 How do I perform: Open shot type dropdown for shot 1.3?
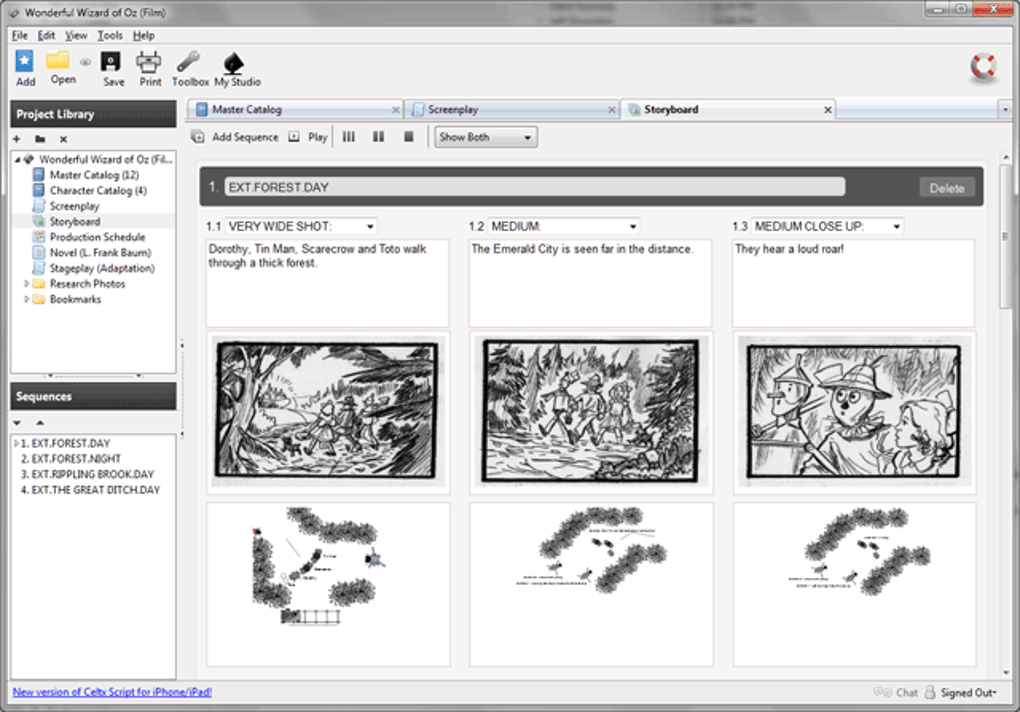tap(896, 226)
